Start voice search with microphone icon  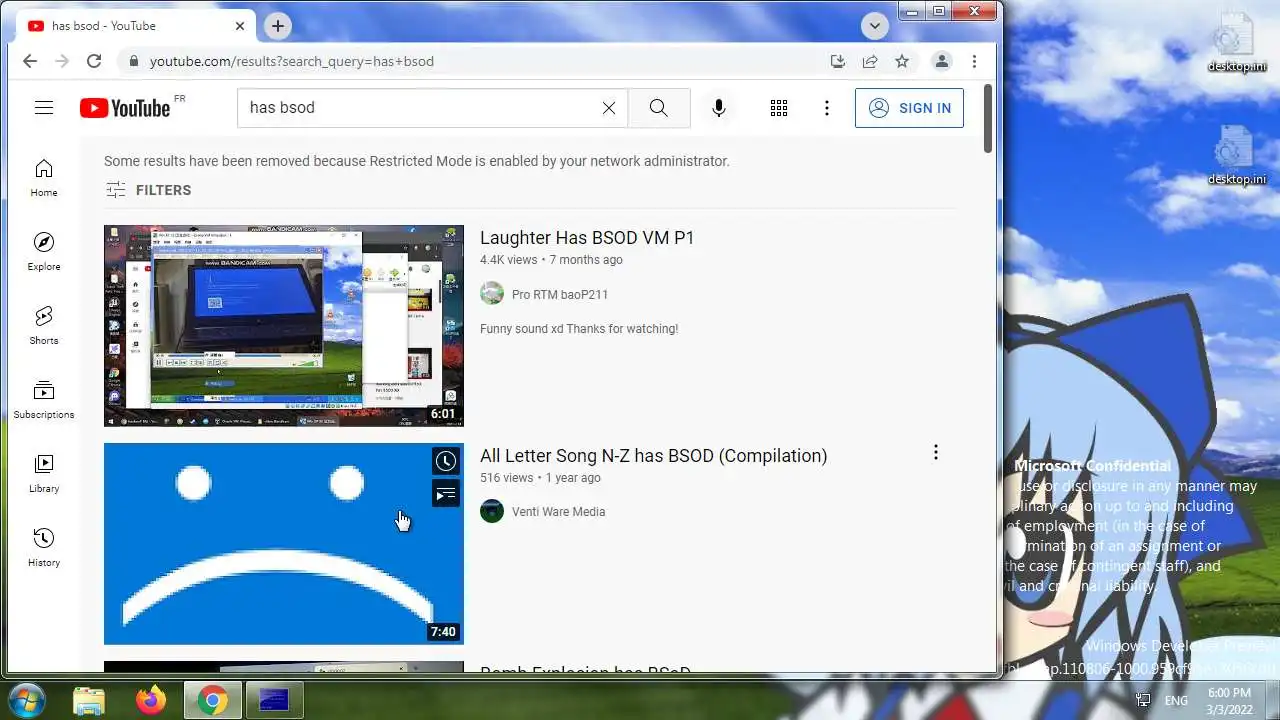point(718,108)
